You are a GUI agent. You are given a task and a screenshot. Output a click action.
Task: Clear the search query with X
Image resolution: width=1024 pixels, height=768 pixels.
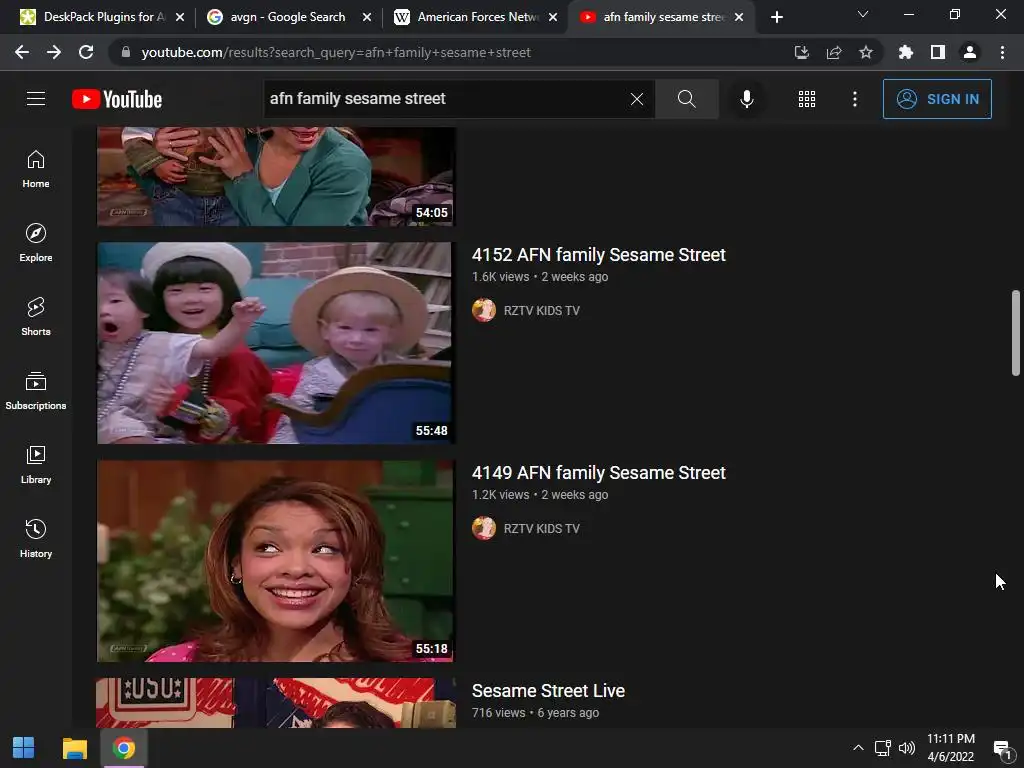point(637,99)
